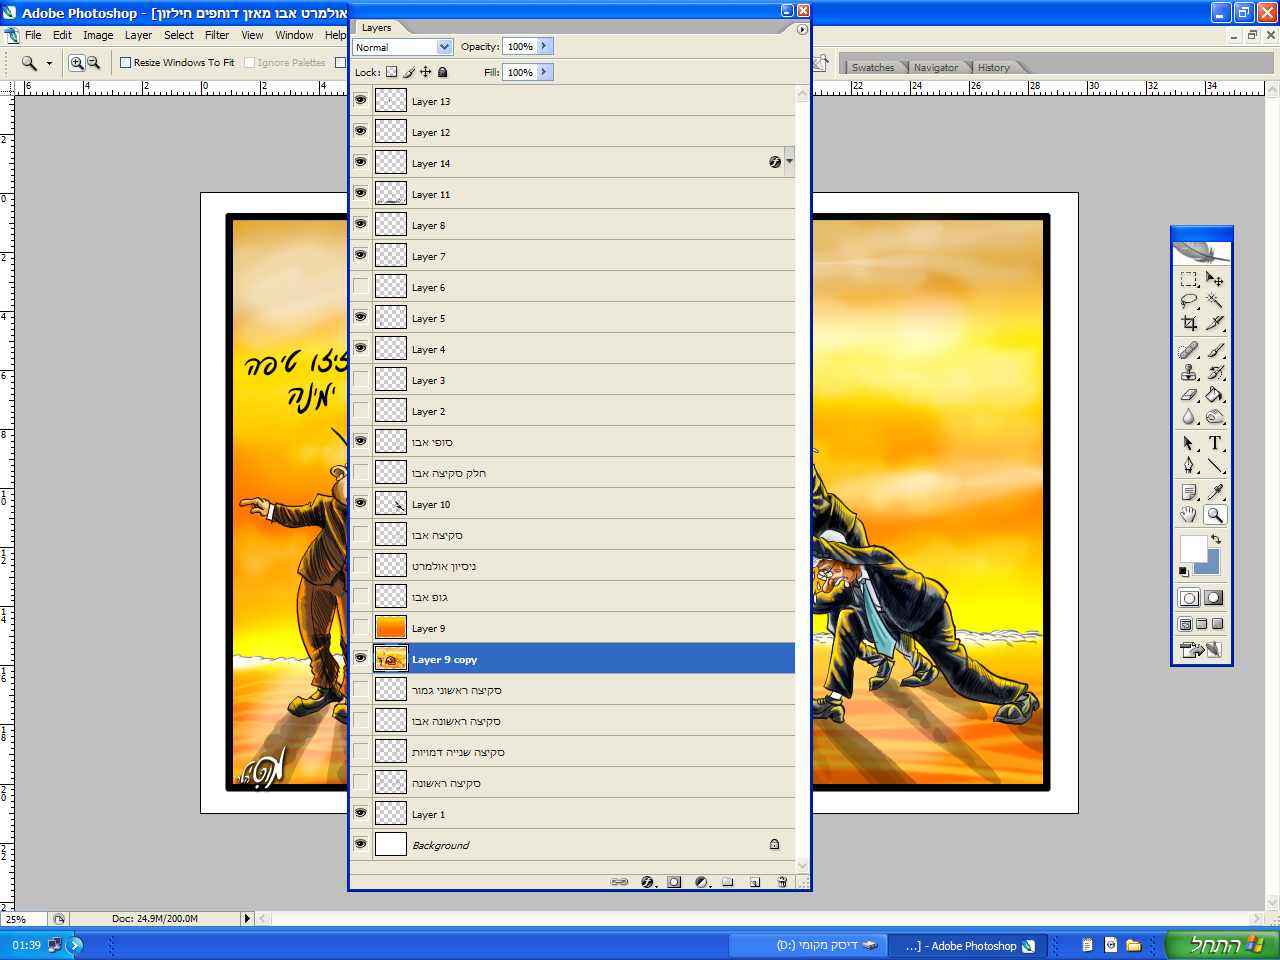The height and width of the screenshot is (960, 1280).
Task: Select the Brush tool
Action: point(1214,350)
